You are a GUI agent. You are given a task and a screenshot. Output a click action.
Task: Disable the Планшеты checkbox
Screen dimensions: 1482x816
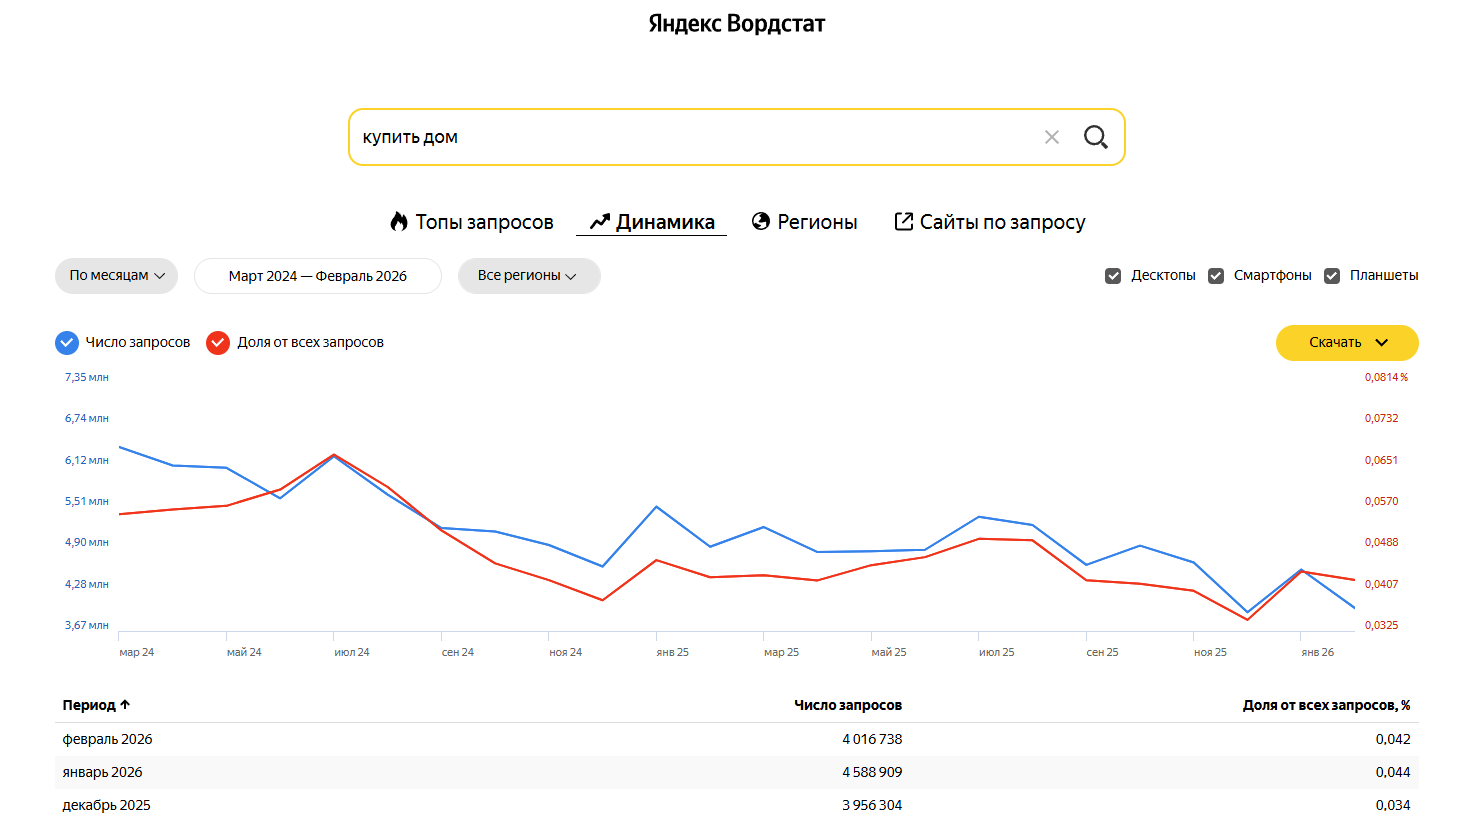pos(1332,276)
